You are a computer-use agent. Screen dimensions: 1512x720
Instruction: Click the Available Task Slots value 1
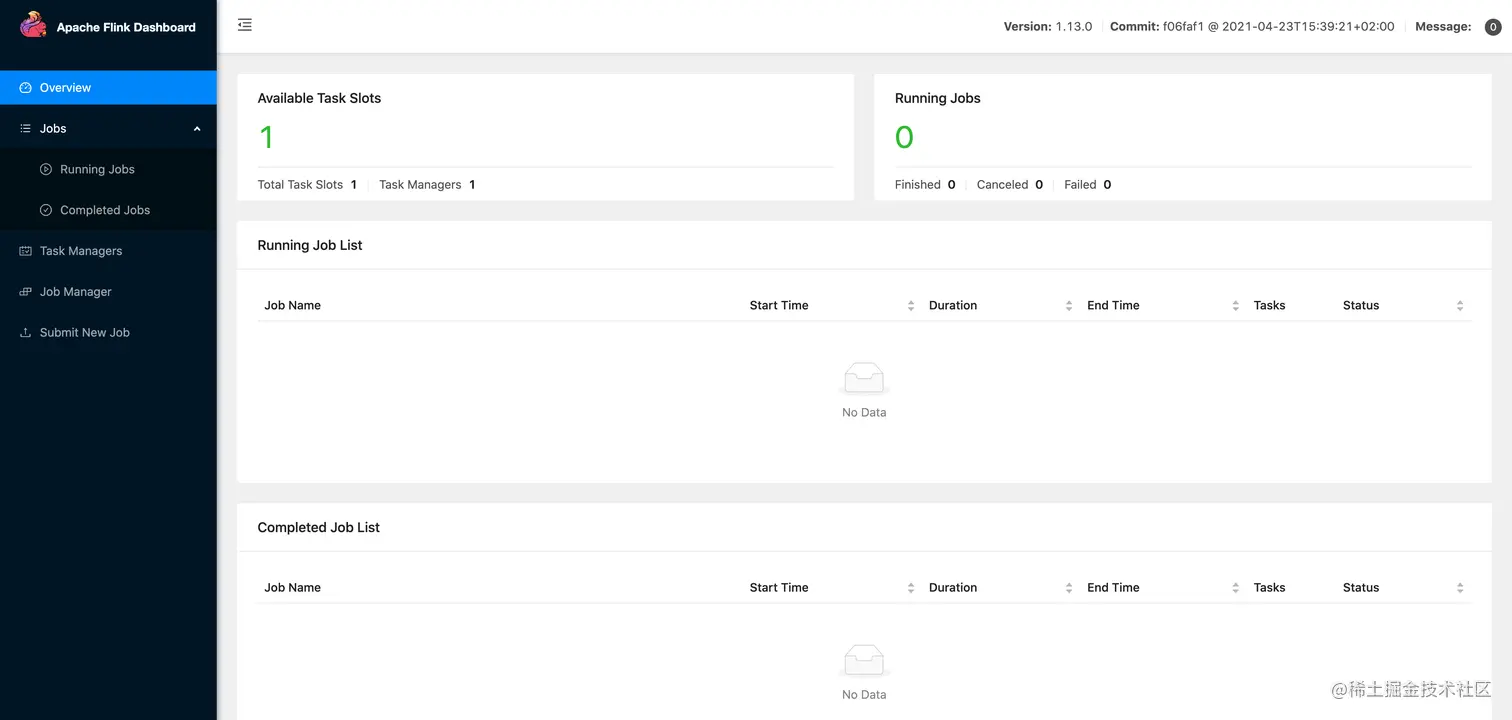coord(266,137)
